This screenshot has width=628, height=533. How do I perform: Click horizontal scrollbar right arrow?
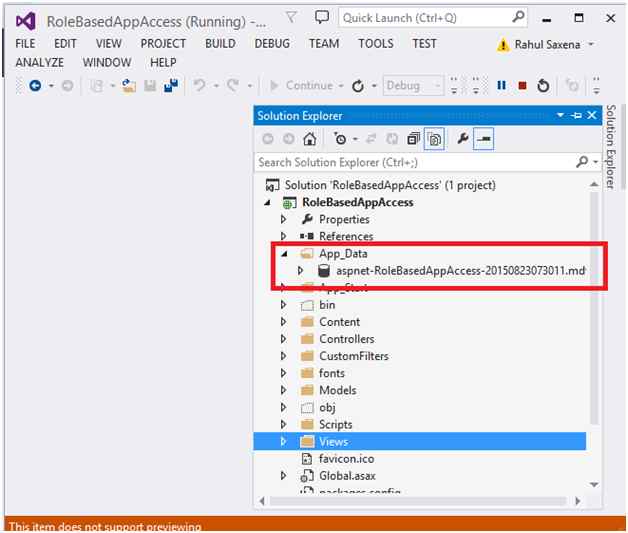click(x=578, y=501)
